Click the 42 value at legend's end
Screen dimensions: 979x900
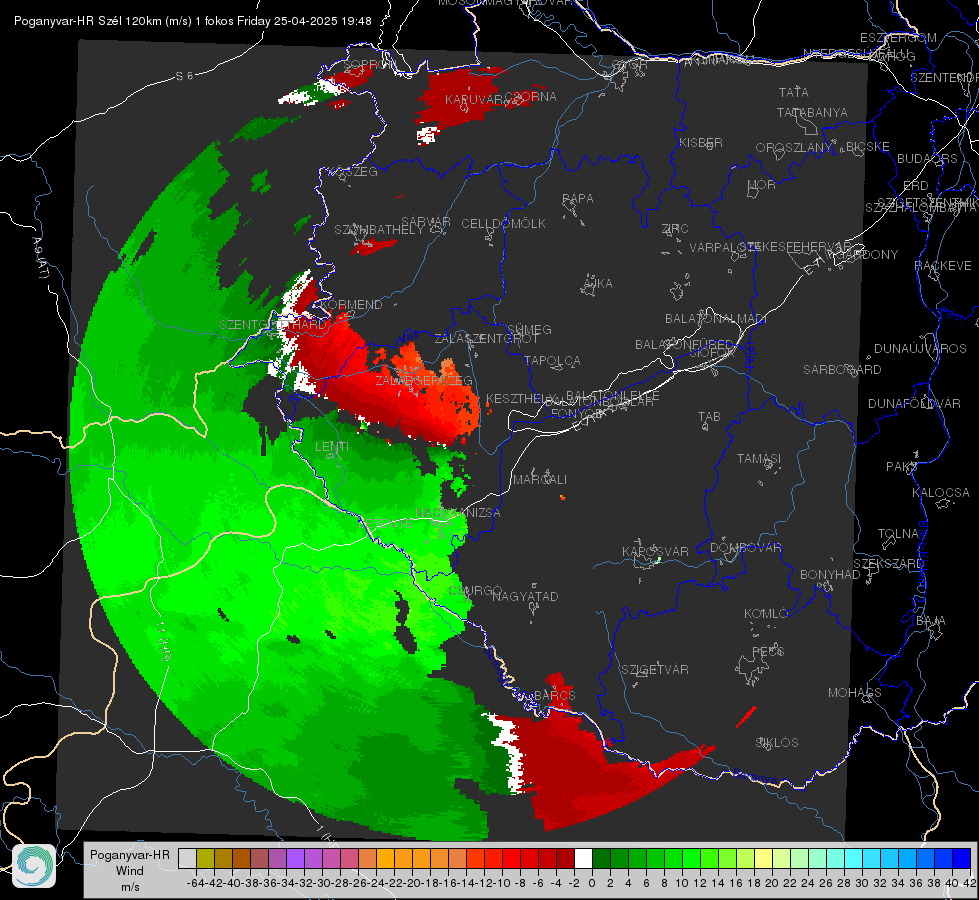(x=969, y=883)
